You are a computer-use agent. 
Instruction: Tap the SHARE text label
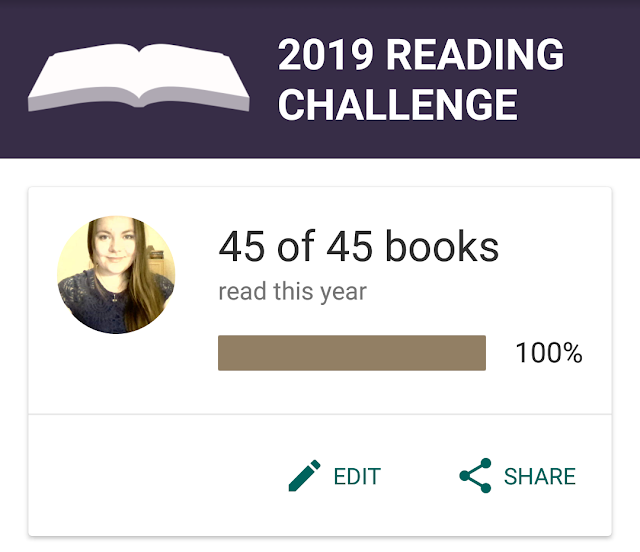(540, 476)
